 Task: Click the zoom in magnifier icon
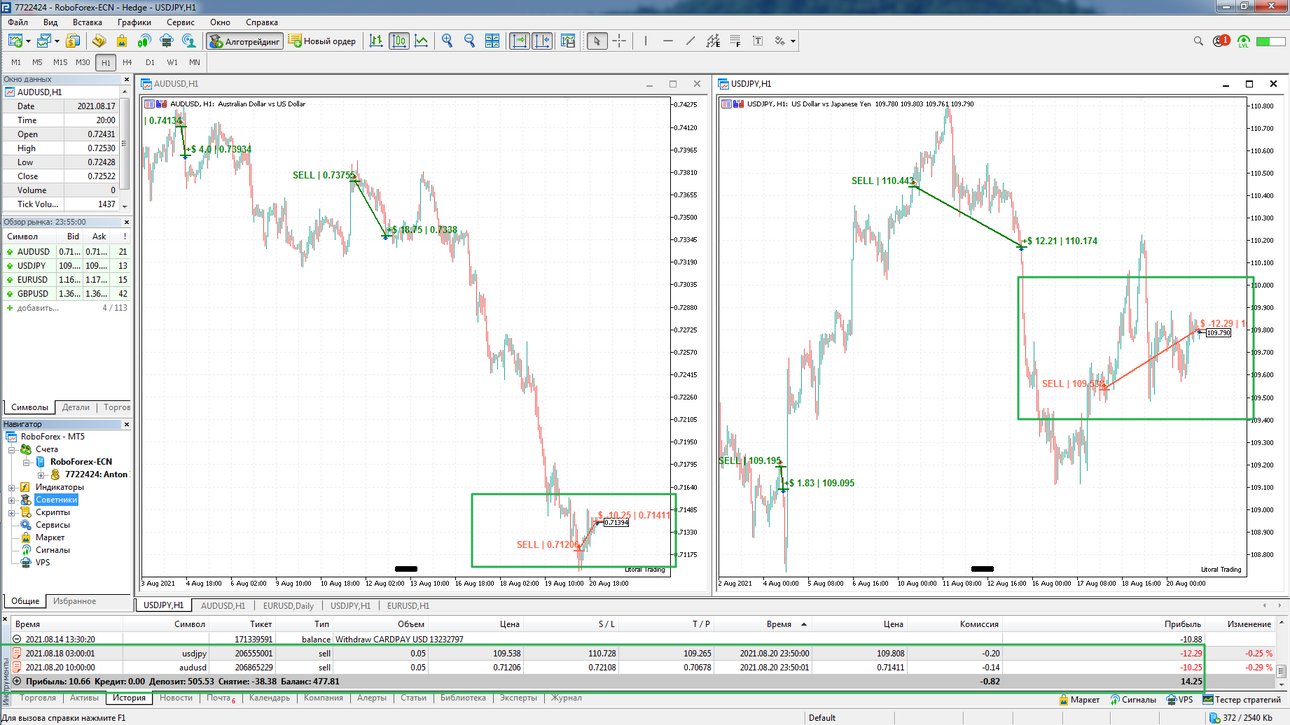coord(447,41)
